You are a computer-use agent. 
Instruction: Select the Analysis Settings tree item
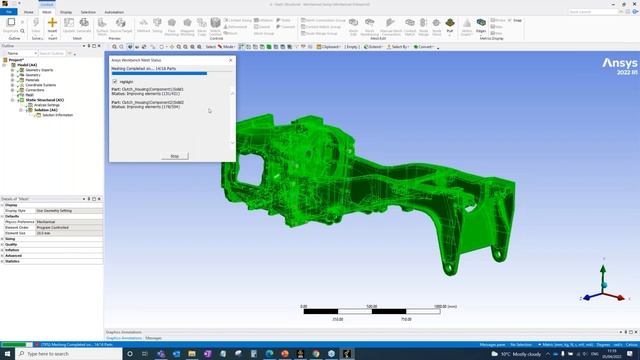(47, 105)
